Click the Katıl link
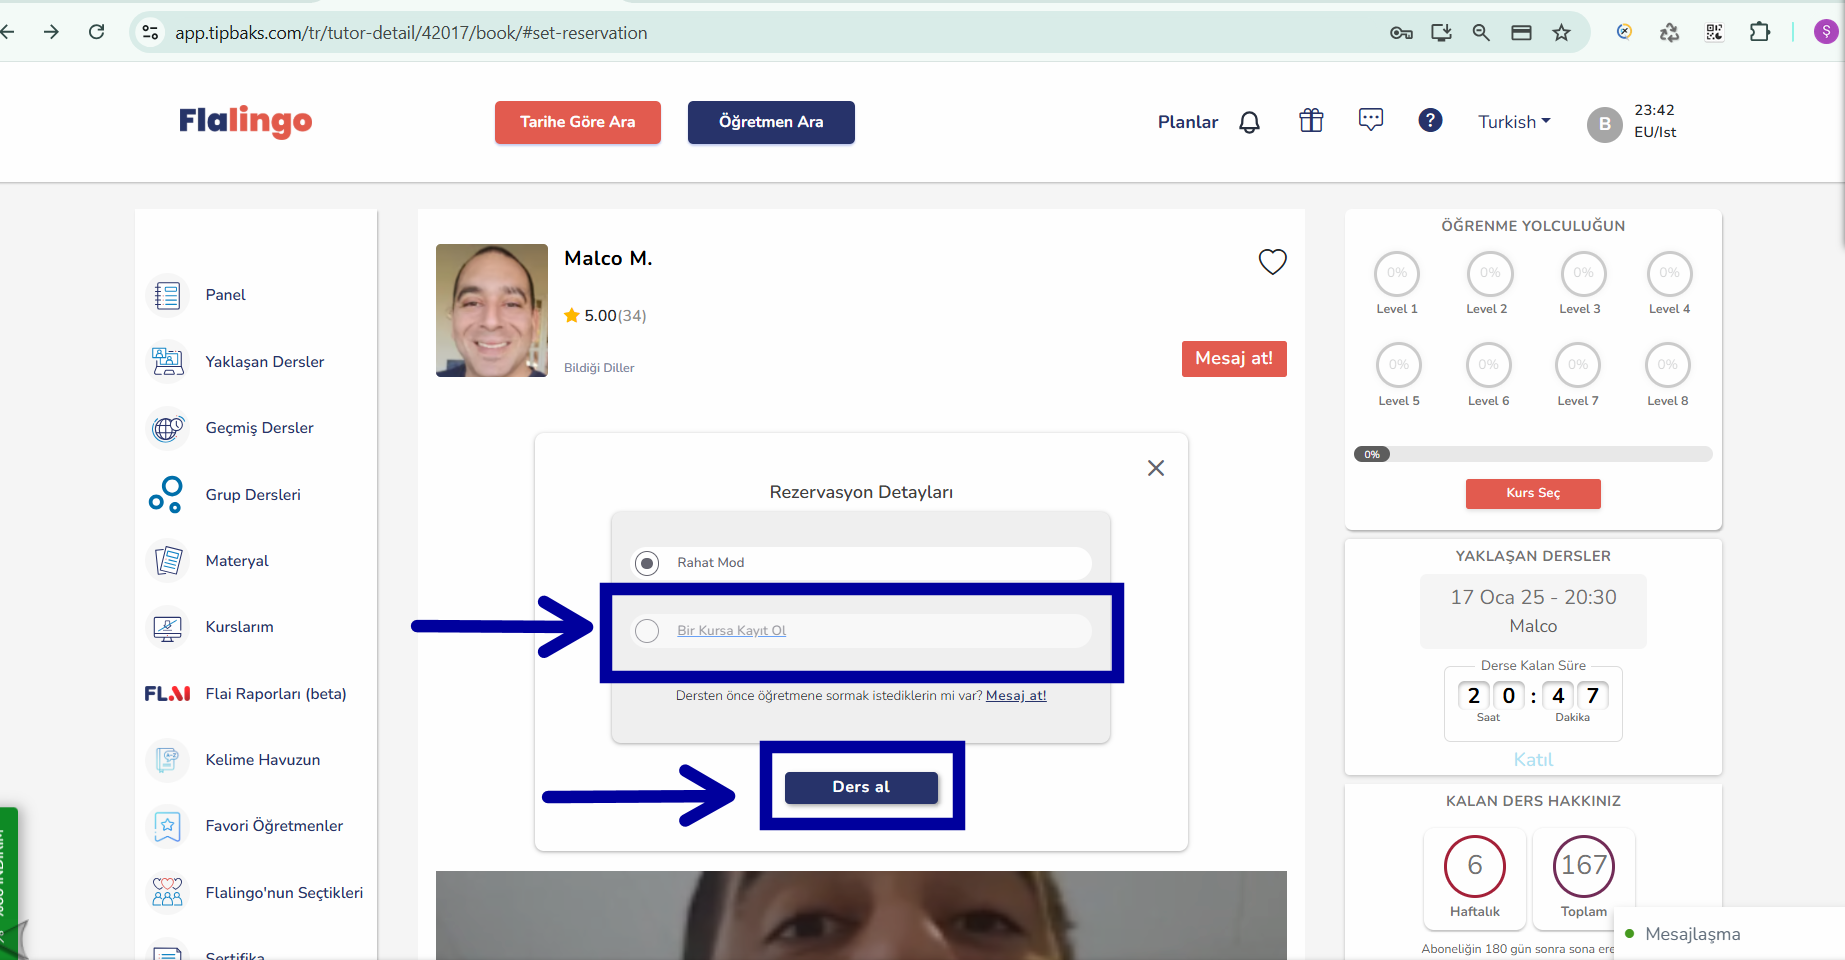Viewport: 1845px width, 960px height. pos(1533,760)
